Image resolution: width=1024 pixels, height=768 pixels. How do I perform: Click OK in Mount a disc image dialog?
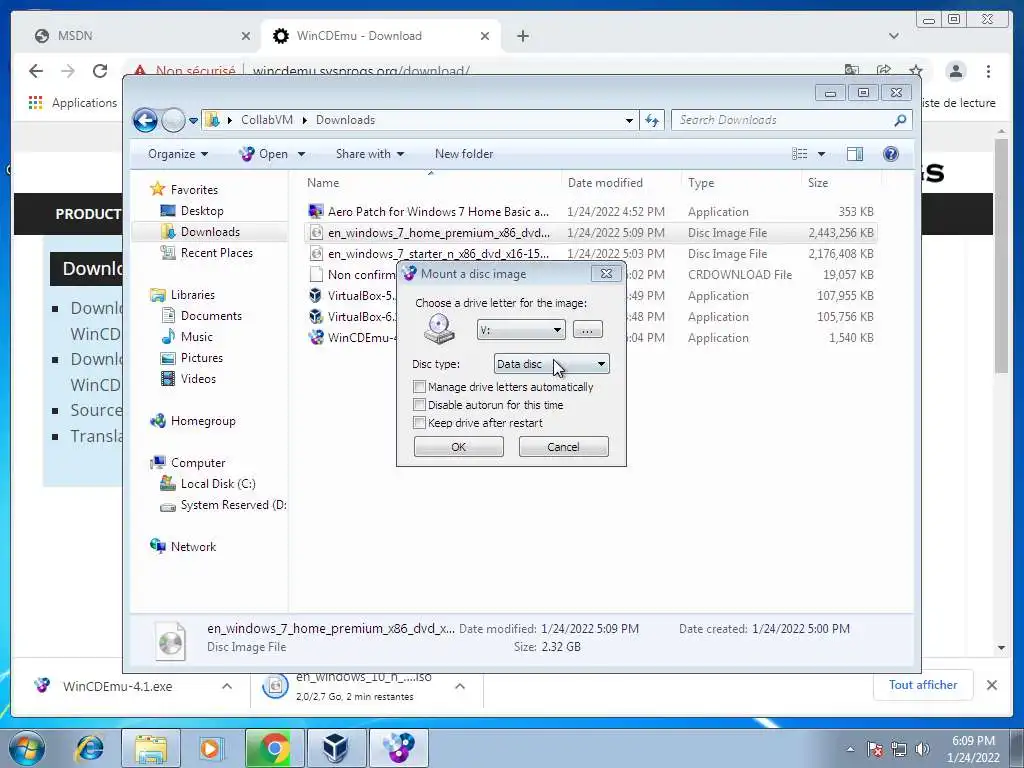click(x=458, y=447)
